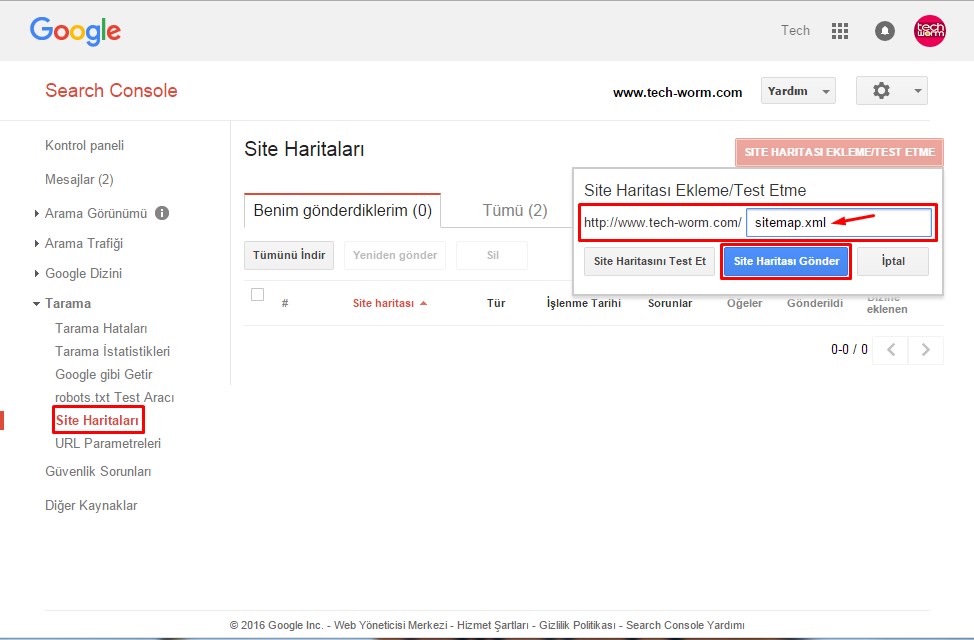Click the notifications bell icon
The height and width of the screenshot is (640, 974).
coord(884,31)
